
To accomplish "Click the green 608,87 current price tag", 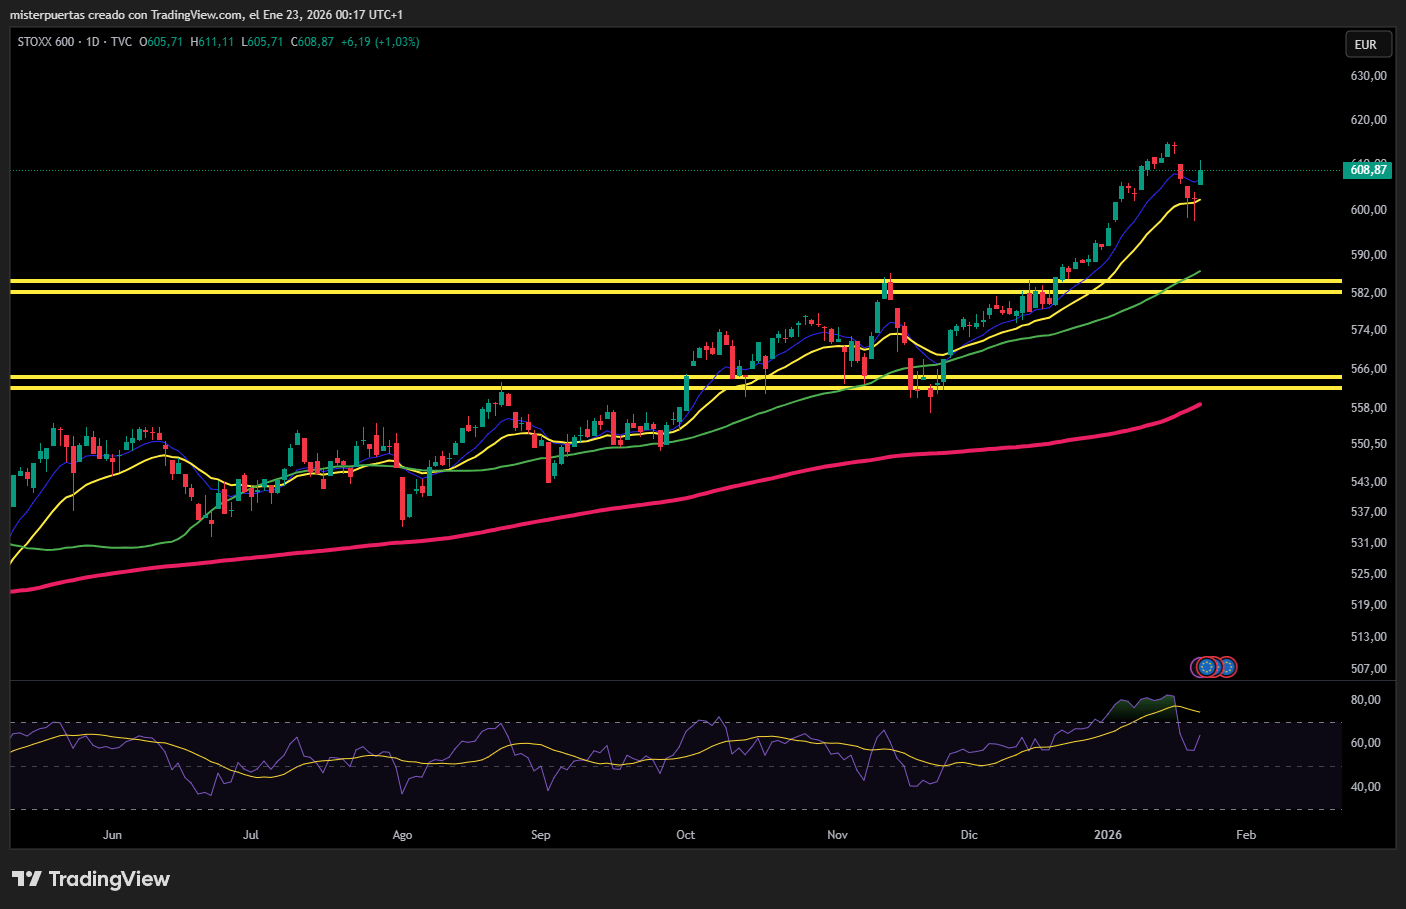I will tap(1367, 170).
